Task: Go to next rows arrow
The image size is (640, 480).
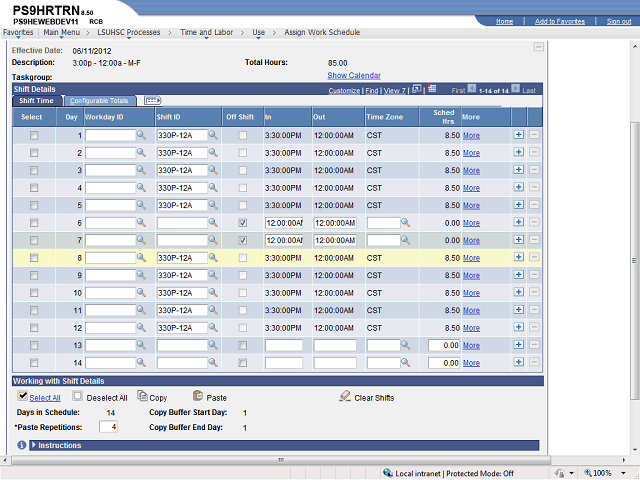Action: coord(516,89)
